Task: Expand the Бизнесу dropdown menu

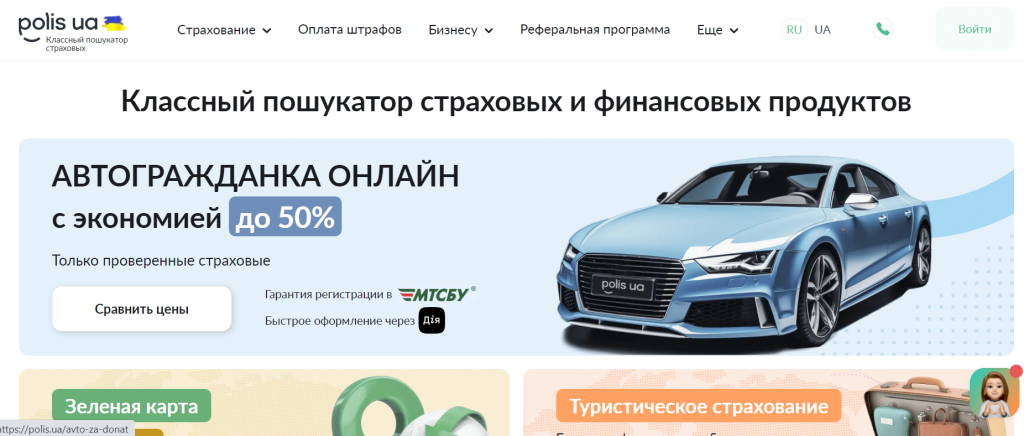Action: 460,30
